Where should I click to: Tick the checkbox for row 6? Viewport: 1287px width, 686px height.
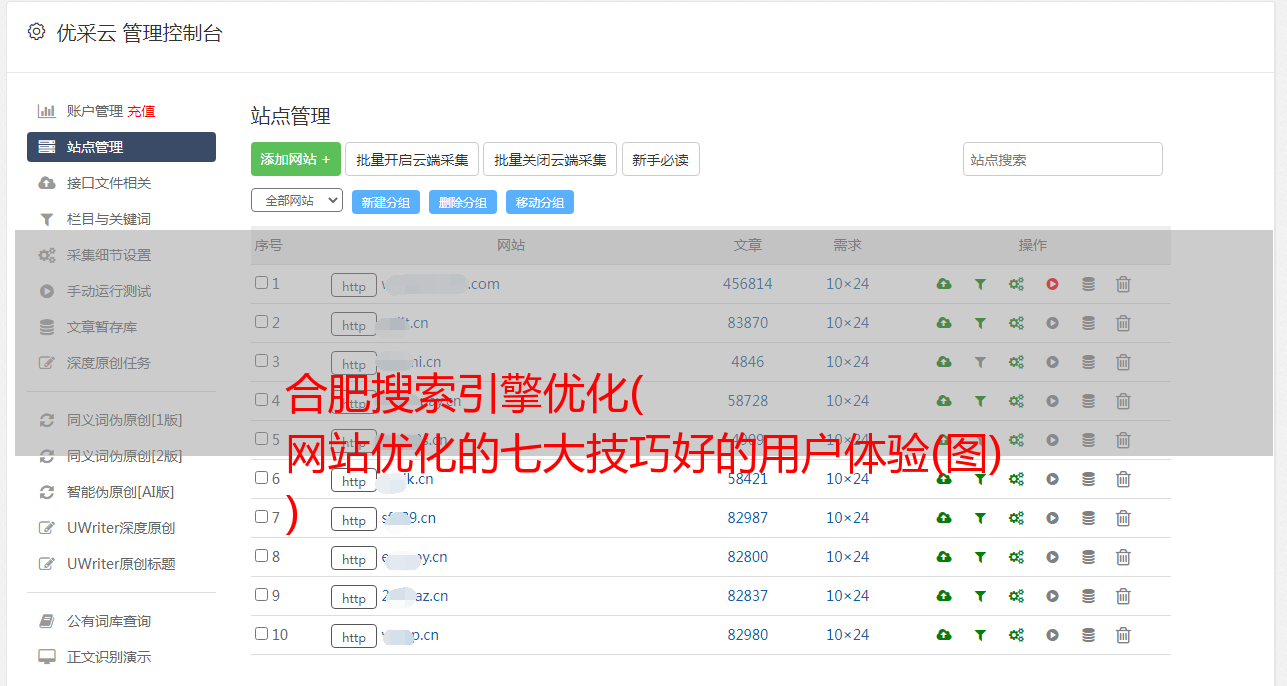tap(261, 478)
